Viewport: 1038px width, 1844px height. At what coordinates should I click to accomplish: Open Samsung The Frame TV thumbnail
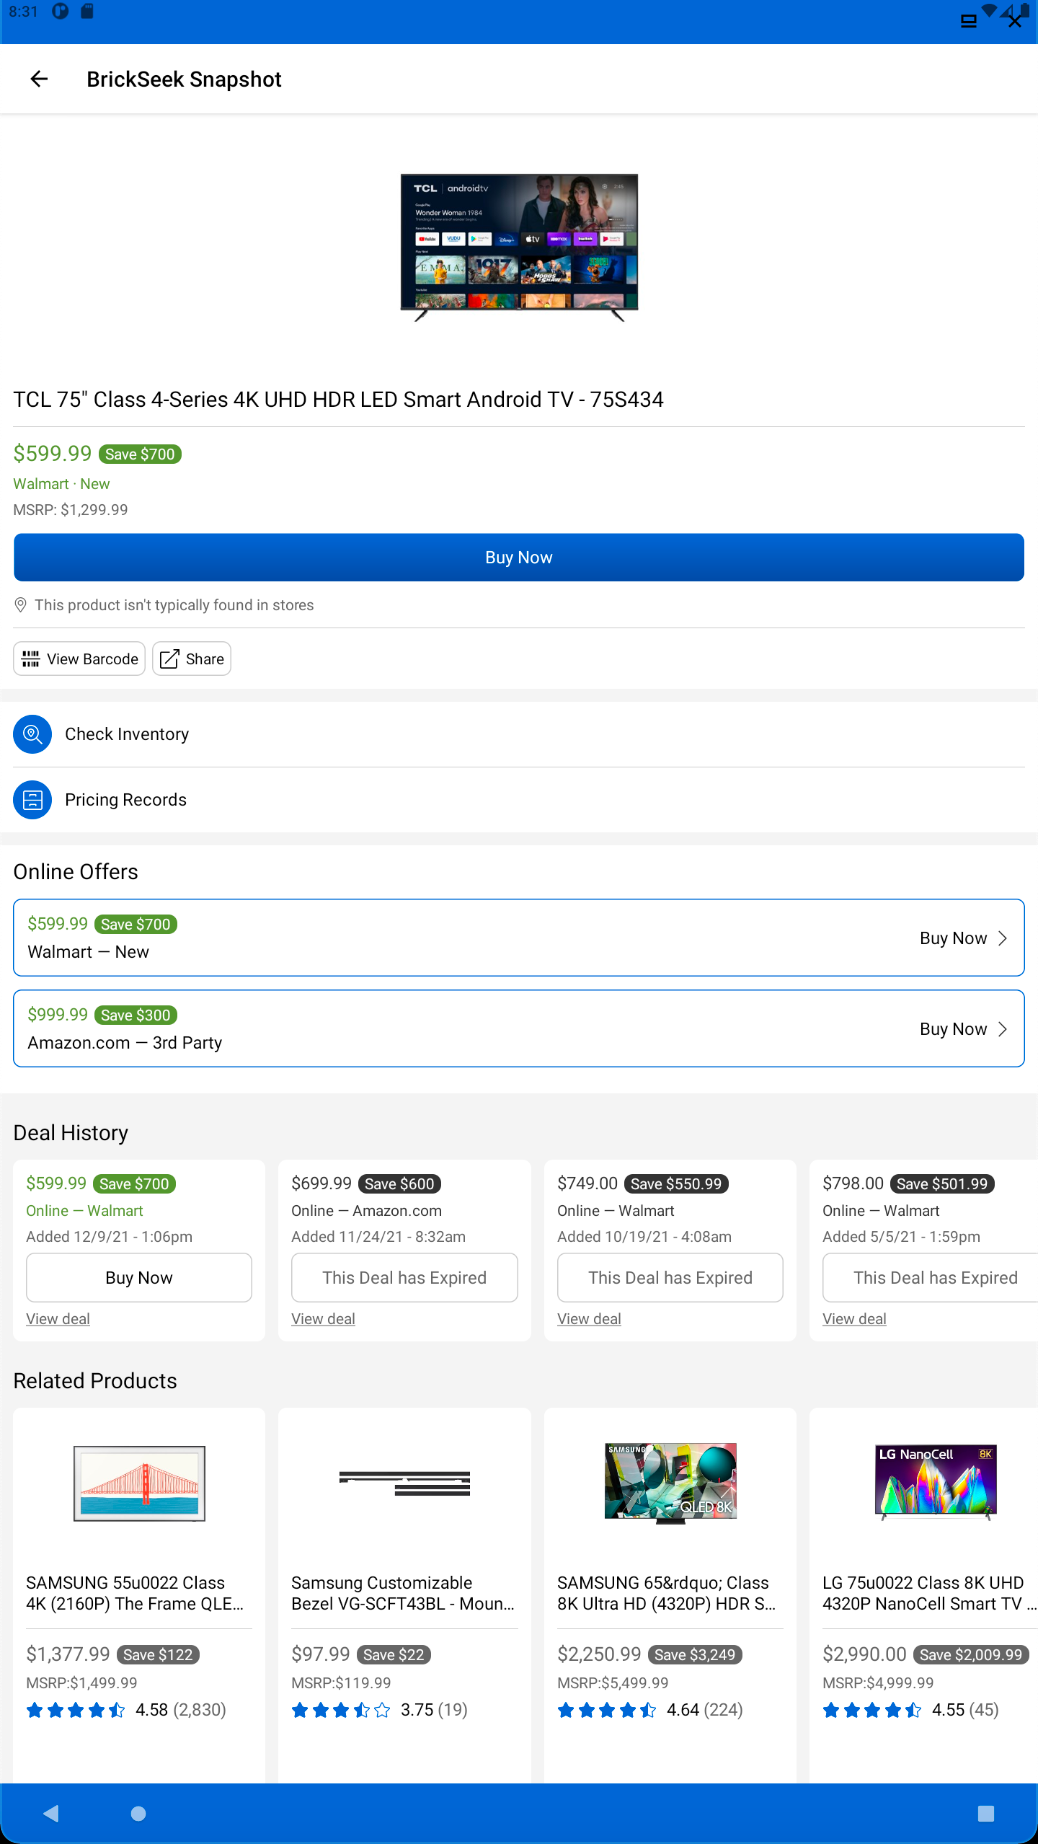(x=139, y=1483)
